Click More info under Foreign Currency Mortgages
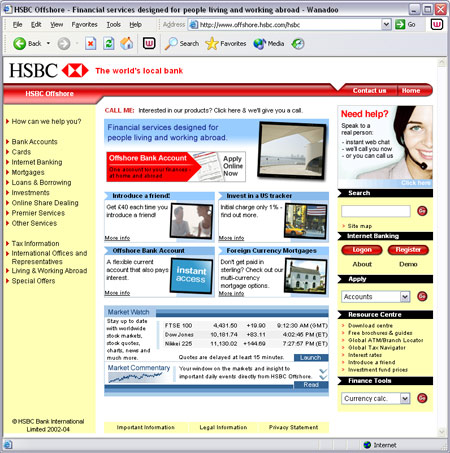450x453 pixels. (231, 293)
